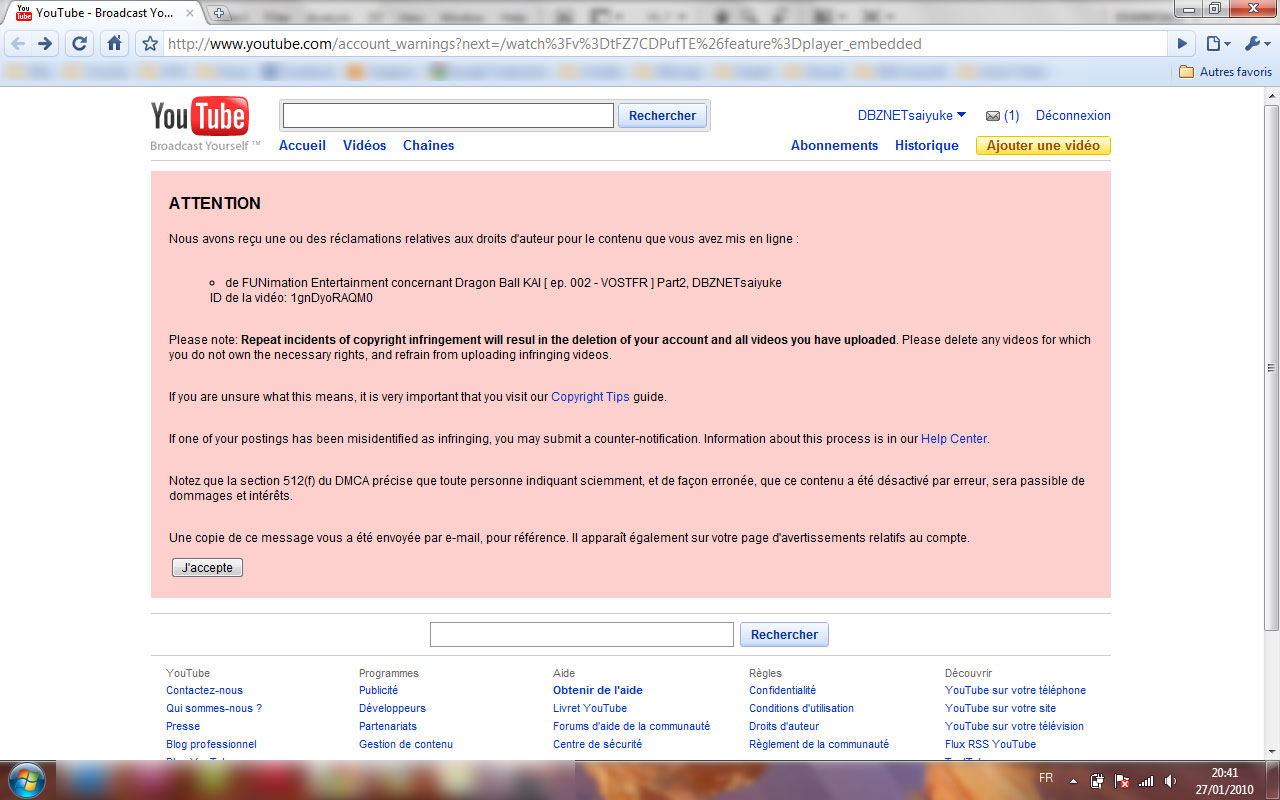Open the Copyright Tips guide link

[x=590, y=397]
